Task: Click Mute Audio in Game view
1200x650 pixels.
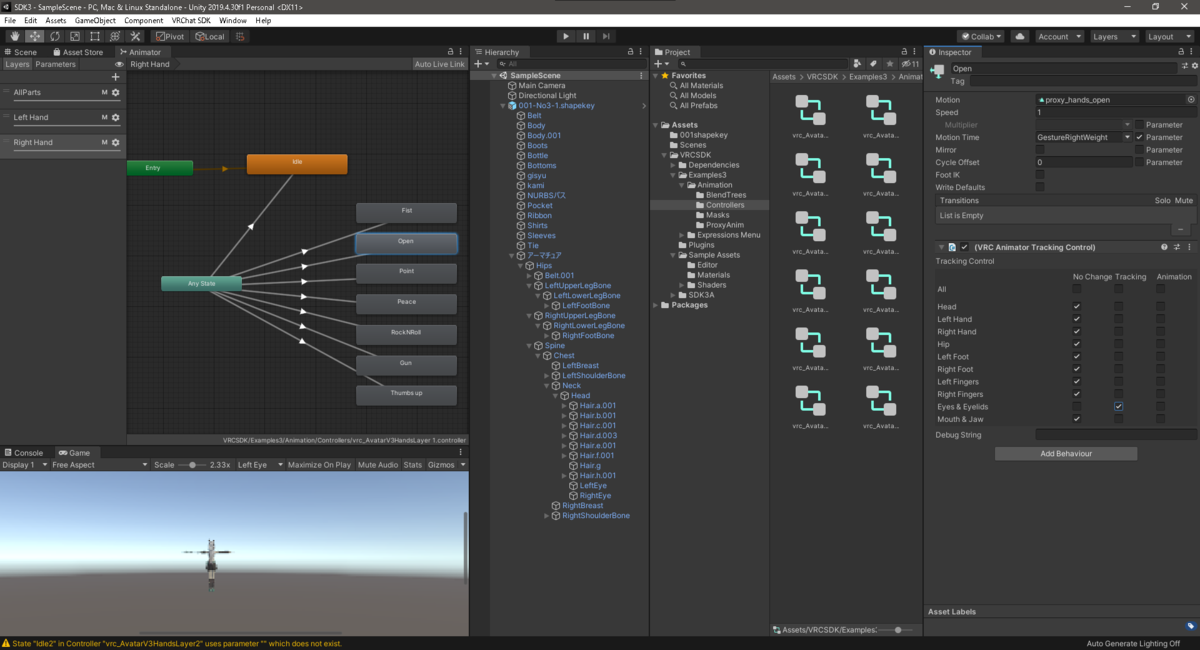Action: point(378,465)
